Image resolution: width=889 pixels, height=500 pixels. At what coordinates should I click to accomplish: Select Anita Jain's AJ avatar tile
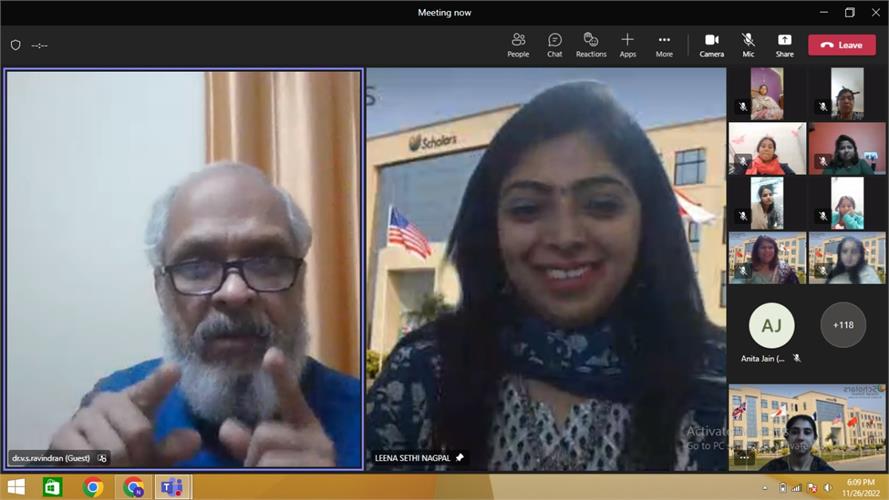pos(771,325)
